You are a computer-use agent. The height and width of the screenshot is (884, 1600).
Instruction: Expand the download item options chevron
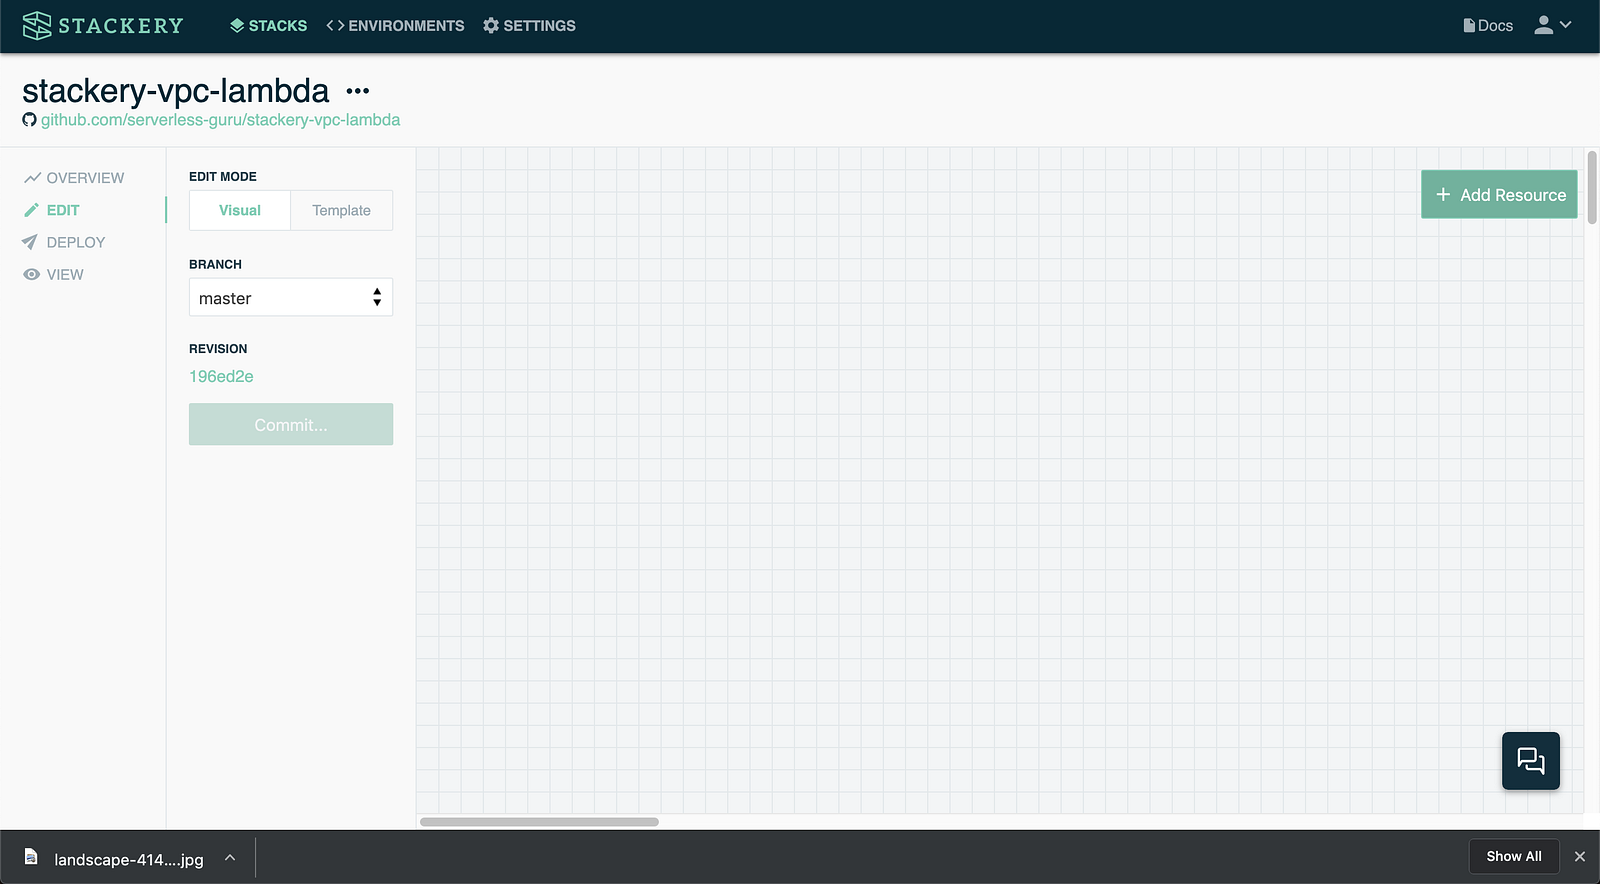coord(230,858)
